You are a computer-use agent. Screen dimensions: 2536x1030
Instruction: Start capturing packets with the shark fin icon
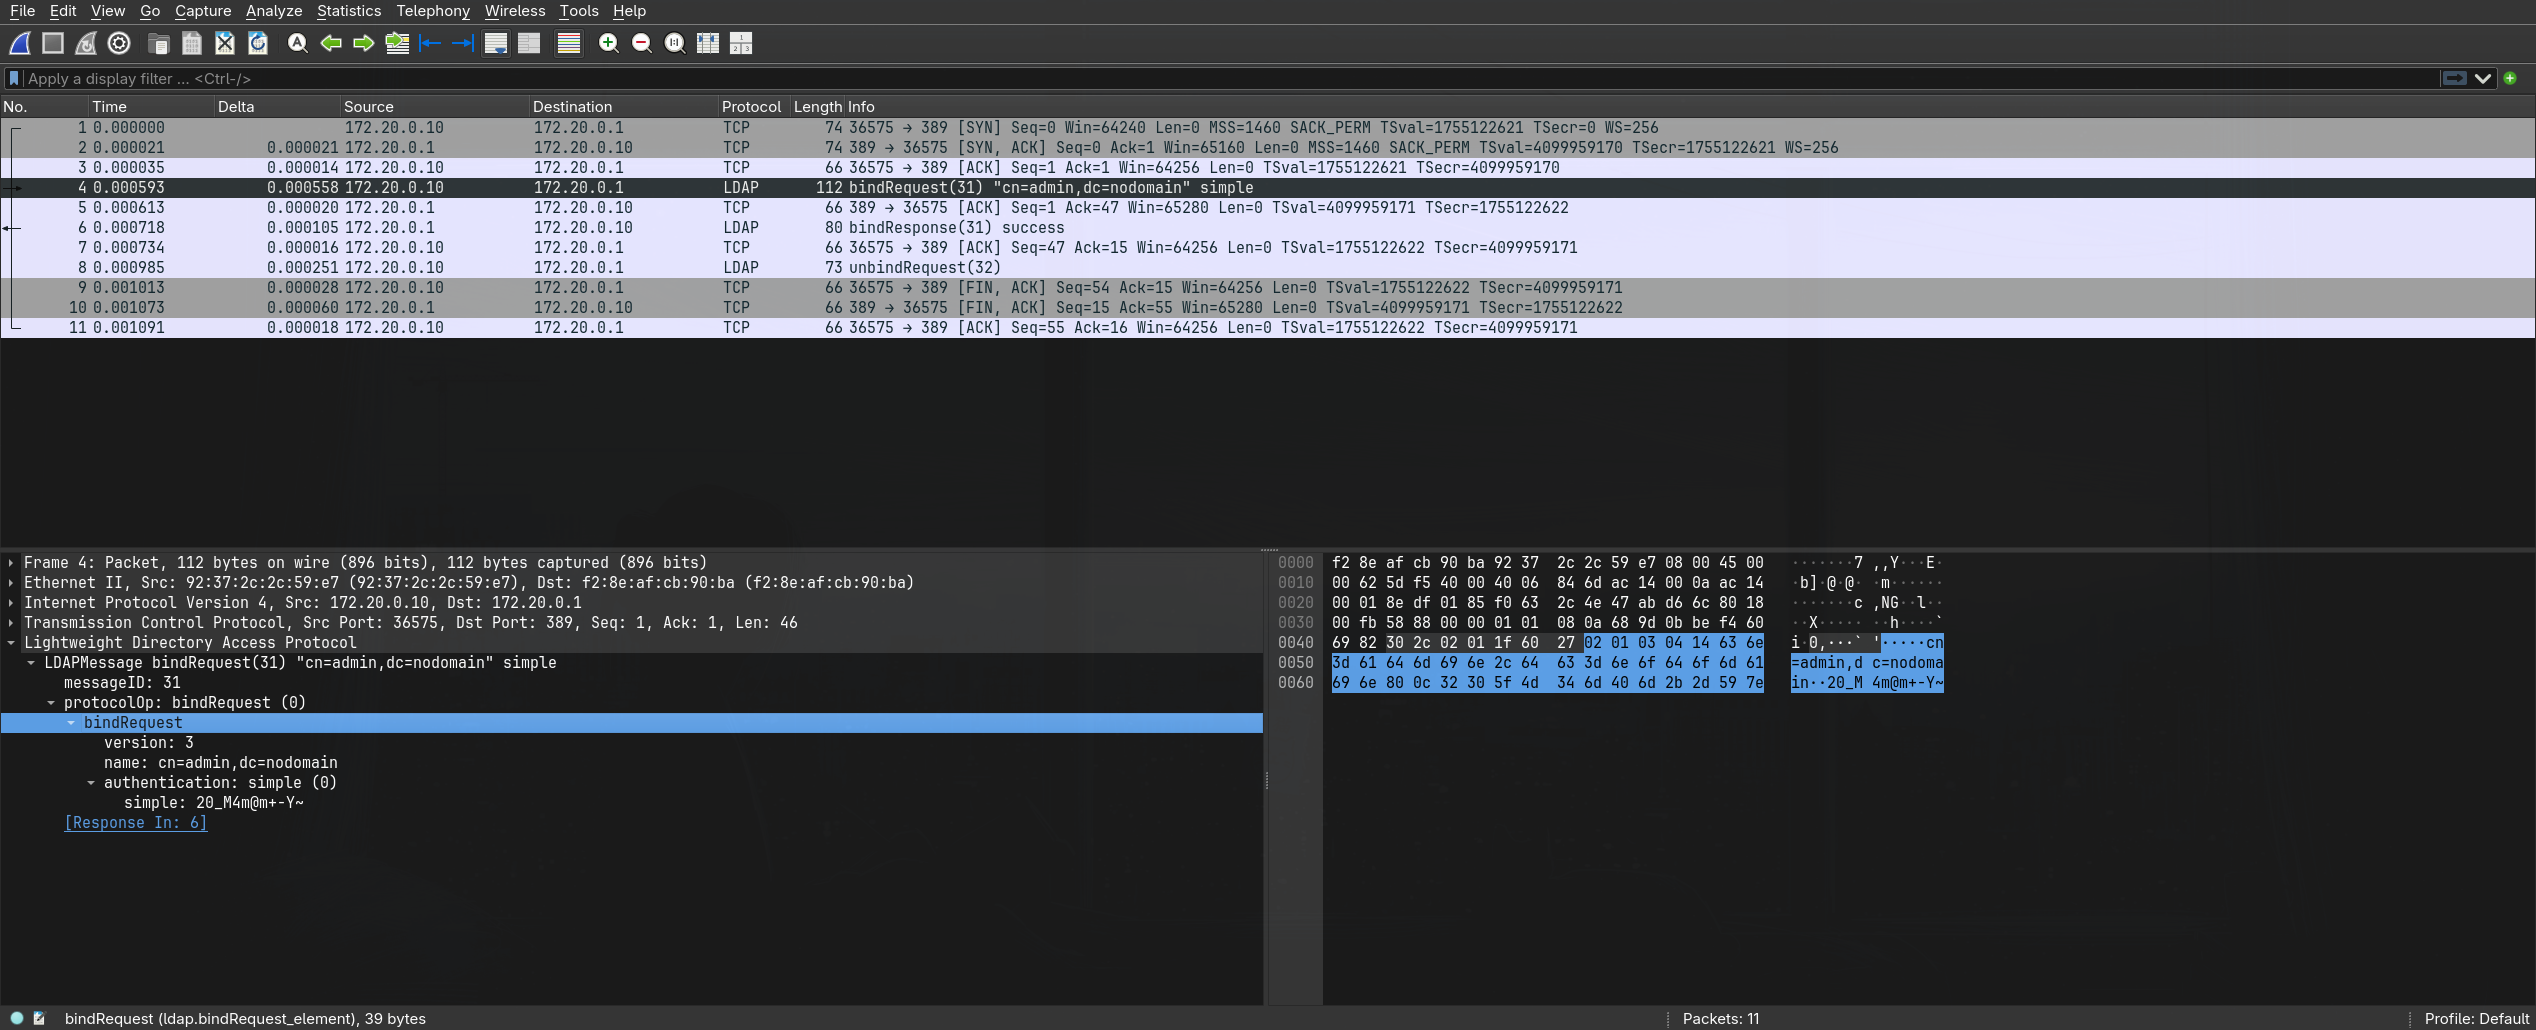point(20,43)
